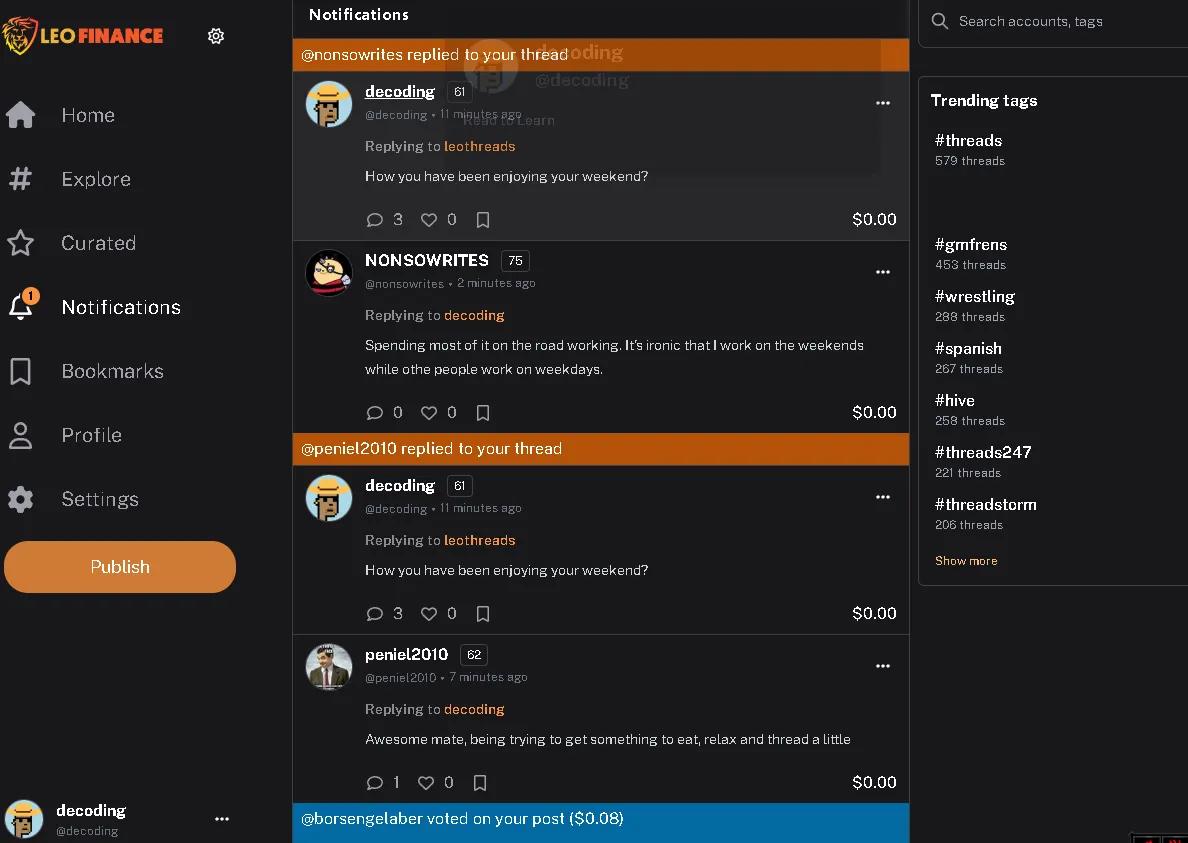Open options menu on decoding's thread
This screenshot has width=1188, height=843.
(883, 103)
